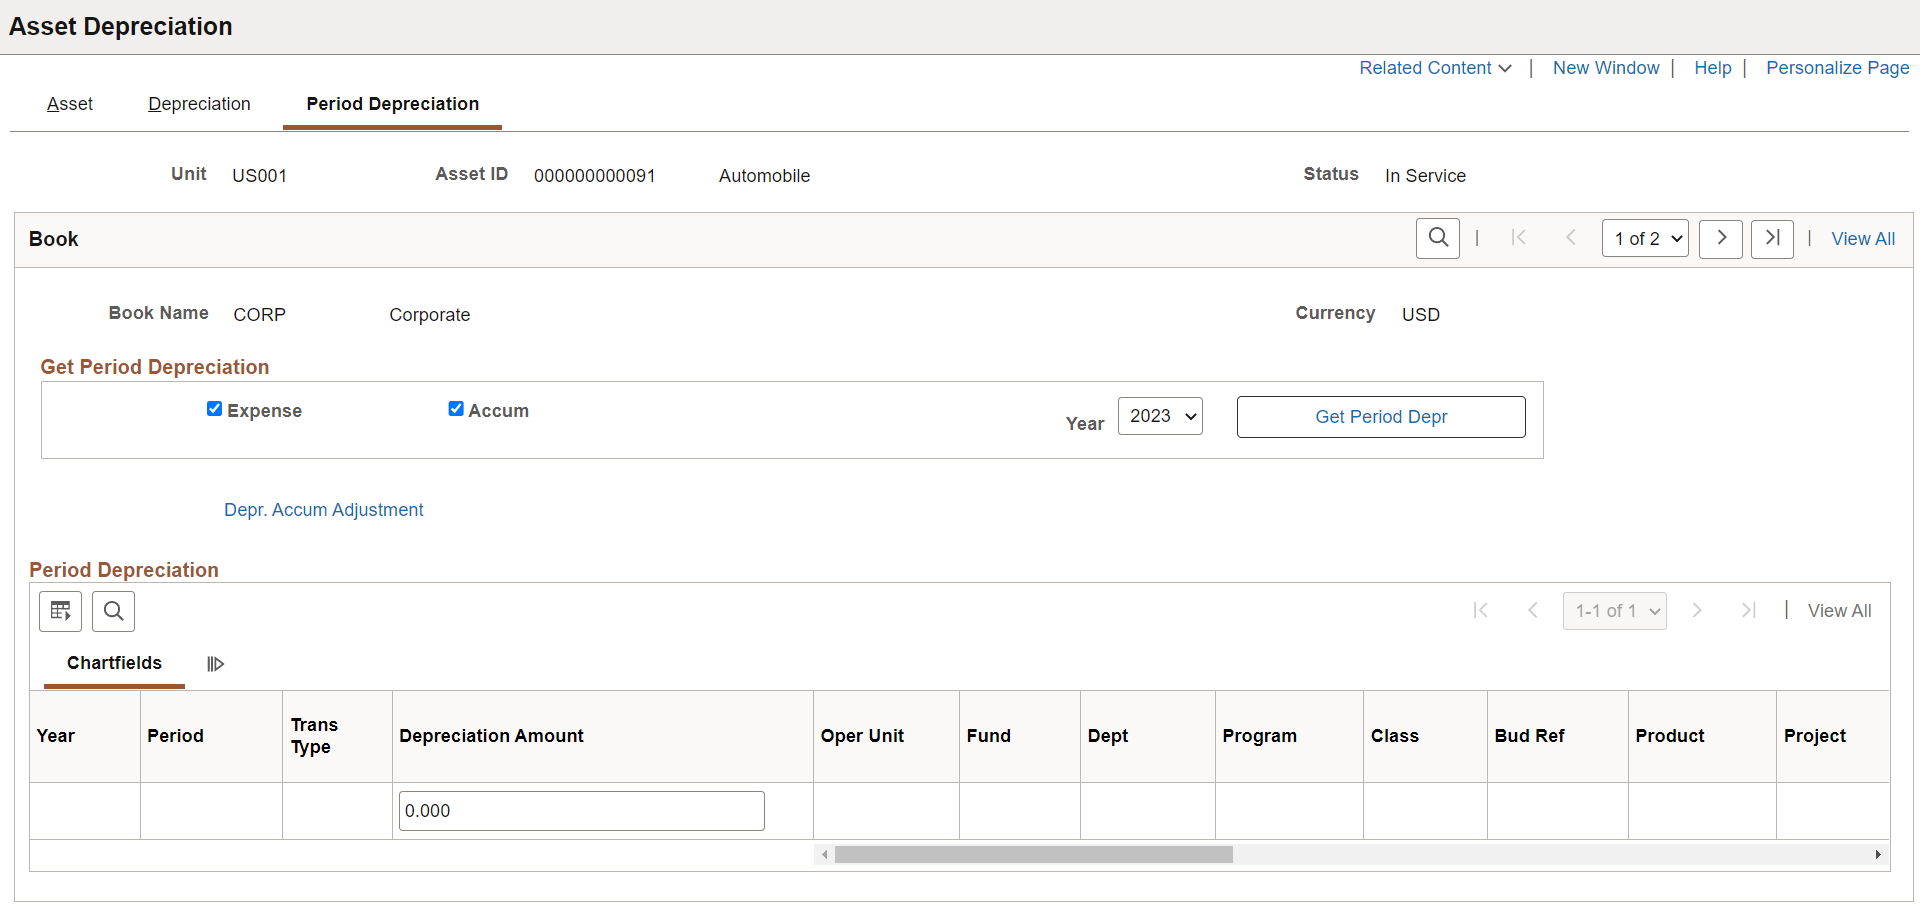Image resolution: width=1920 pixels, height=910 pixels.
Task: Click right arrow of horizontal scrollbar
Action: (x=1878, y=855)
